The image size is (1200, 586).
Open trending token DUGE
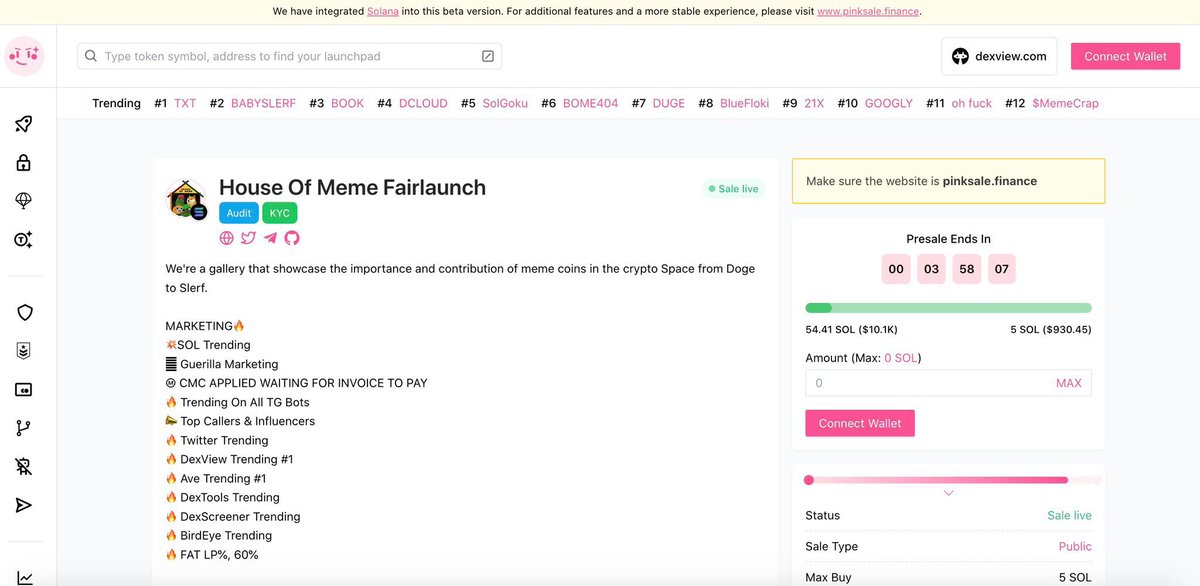[x=669, y=103]
